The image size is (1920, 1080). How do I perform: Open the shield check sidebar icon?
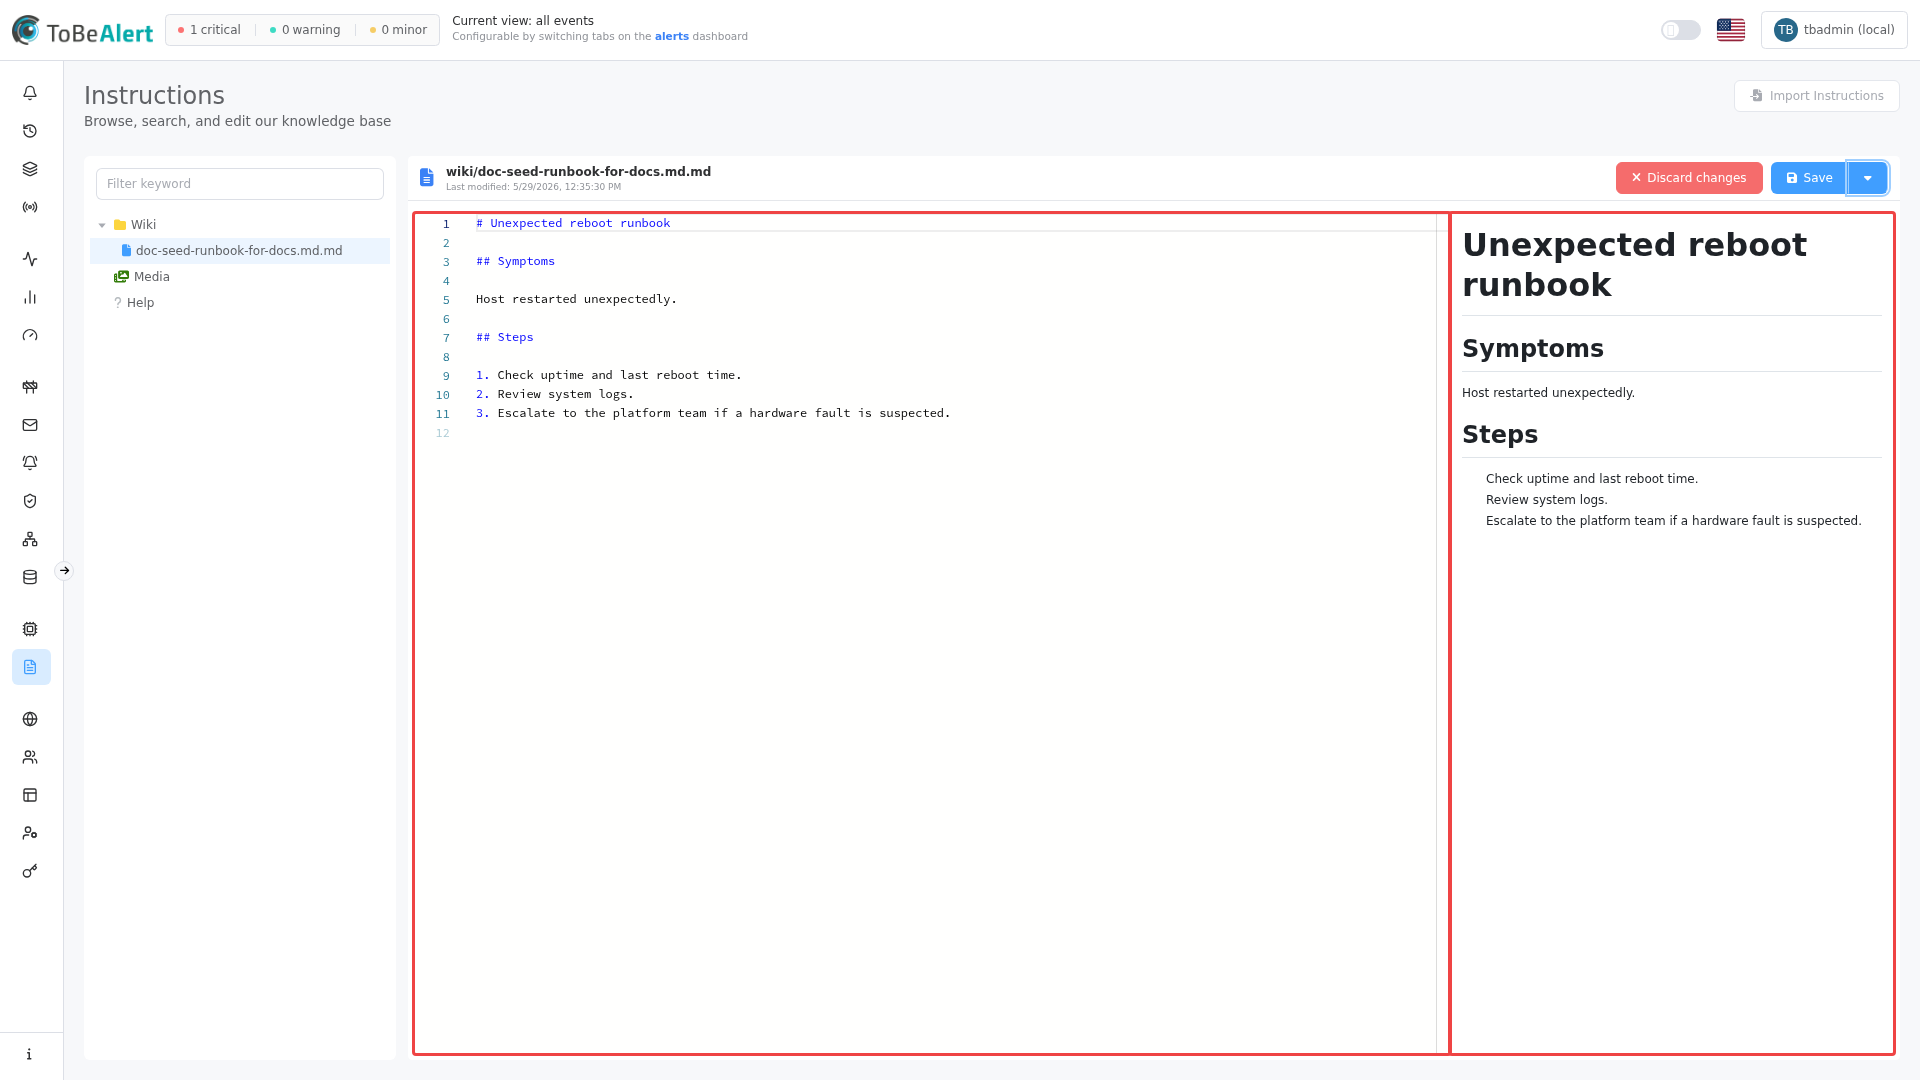(x=30, y=501)
